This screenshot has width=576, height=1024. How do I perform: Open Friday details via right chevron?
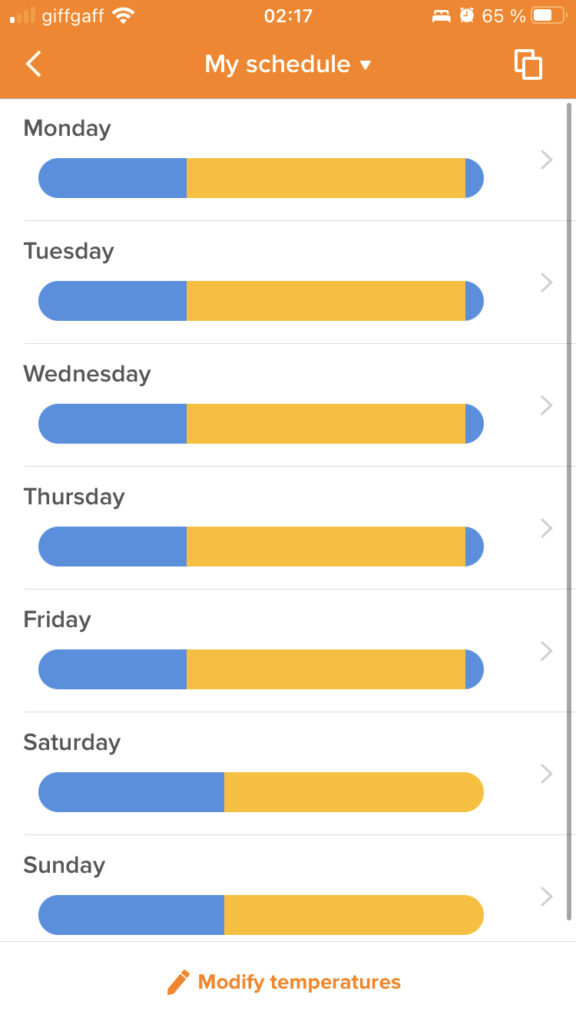click(x=547, y=650)
